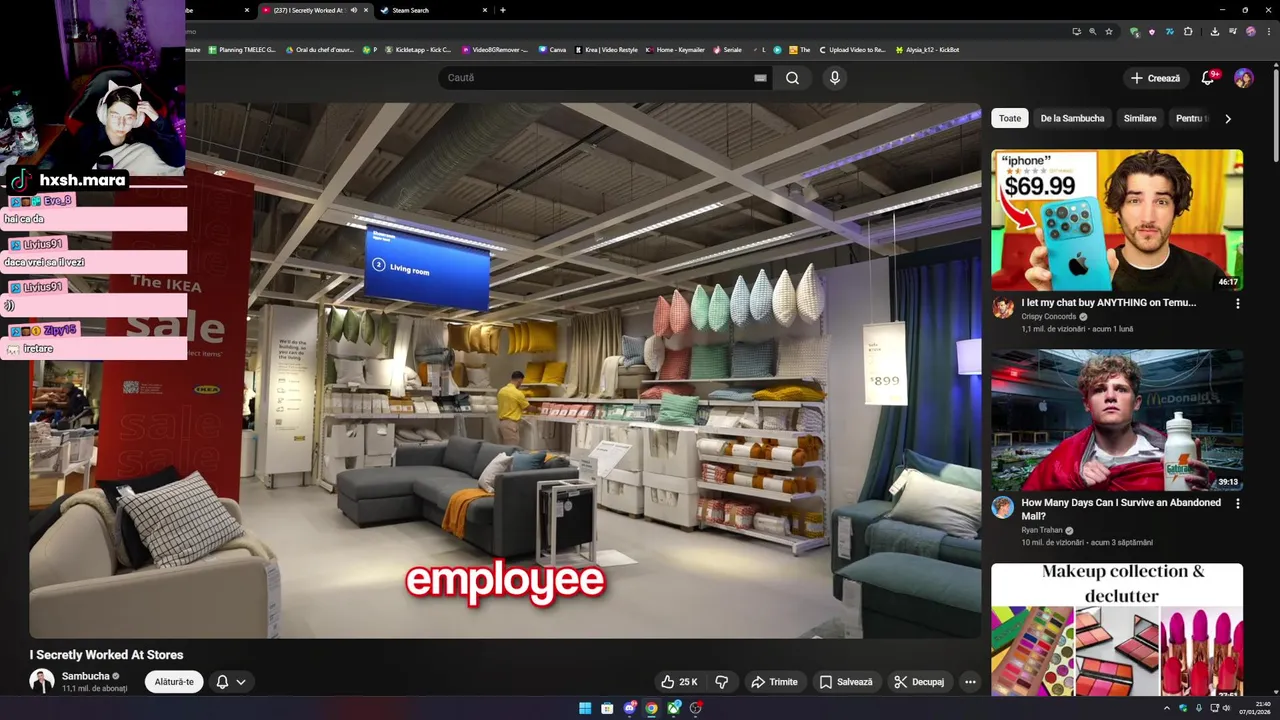Mute the playing YouTube tab audio icon
The width and height of the screenshot is (1280, 720).
tap(353, 10)
